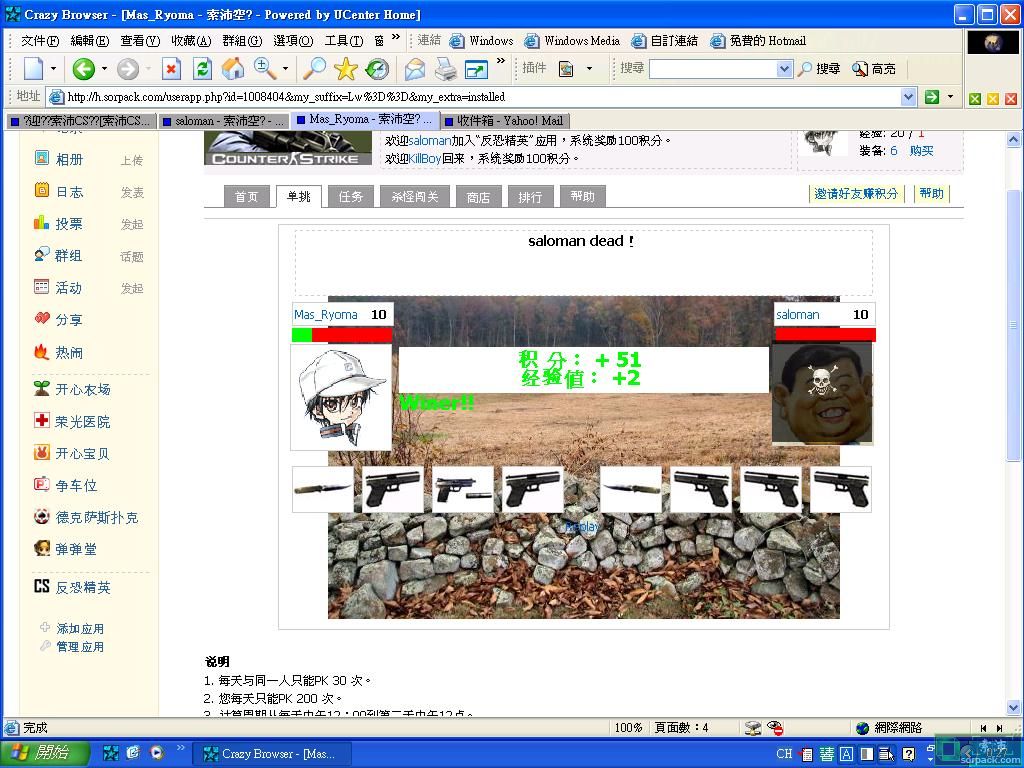This screenshot has height=768, width=1024.
Task: Click the Print printer icon in toolbar
Action: pyautogui.click(x=445, y=69)
